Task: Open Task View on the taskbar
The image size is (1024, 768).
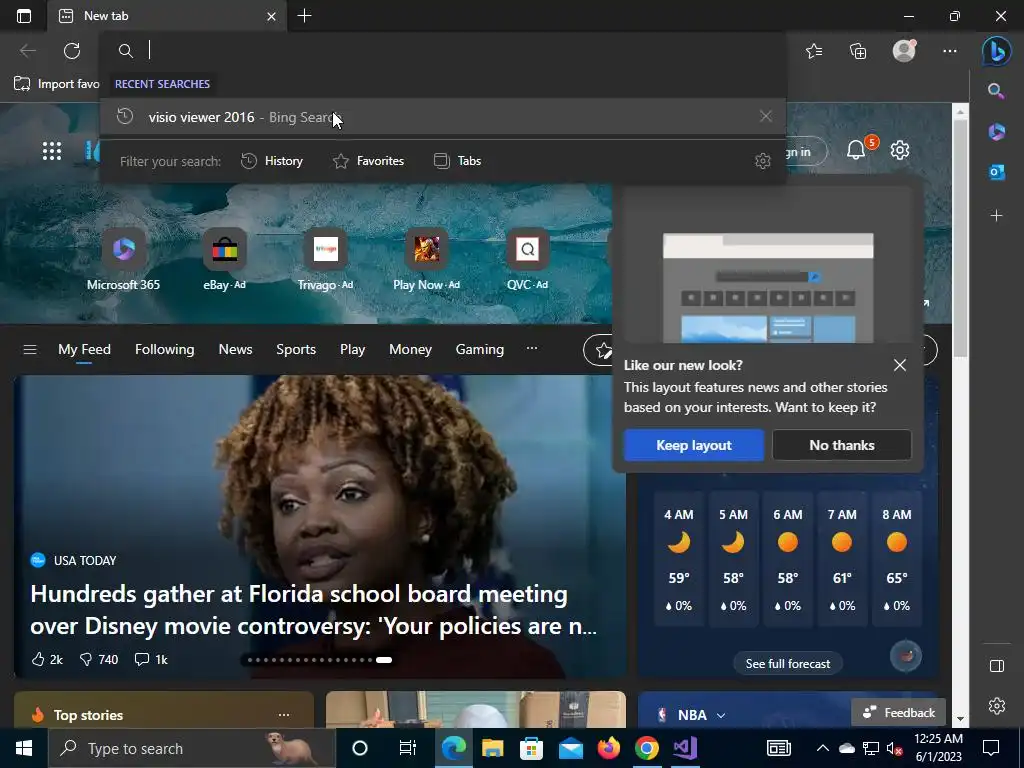Action: (x=408, y=748)
